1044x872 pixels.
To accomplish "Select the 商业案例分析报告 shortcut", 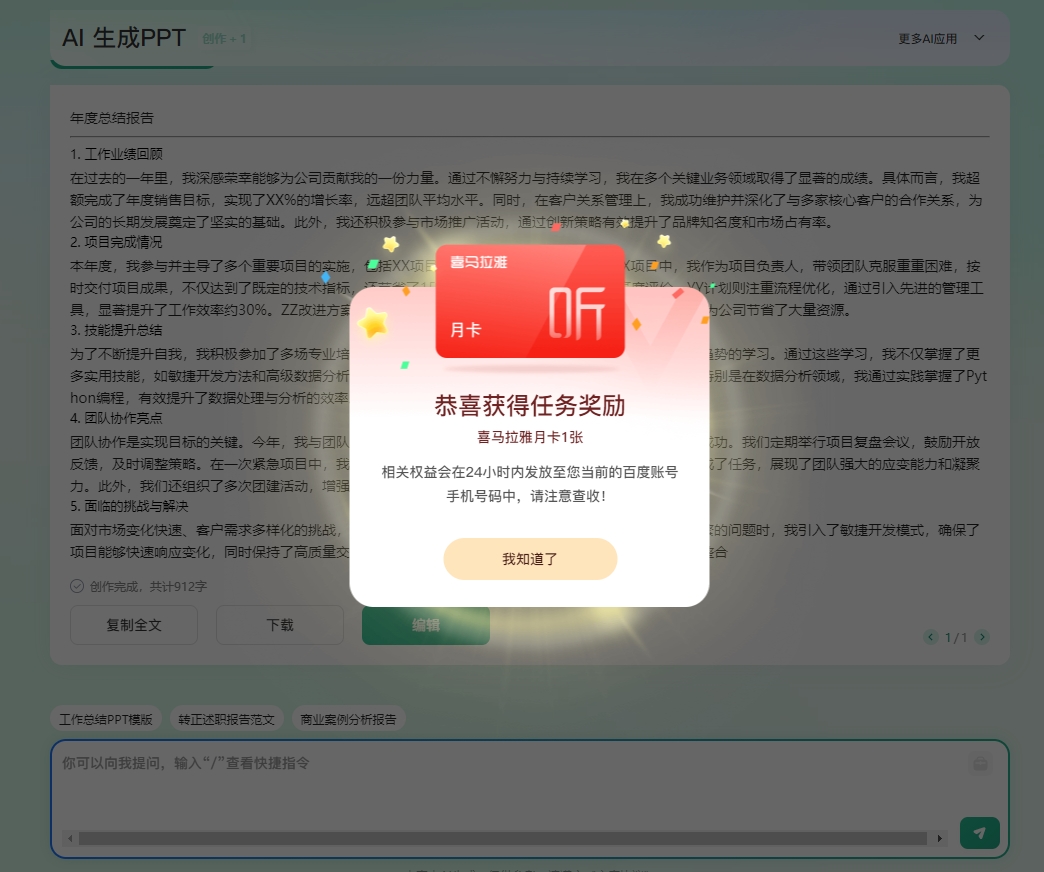I will click(x=348, y=718).
